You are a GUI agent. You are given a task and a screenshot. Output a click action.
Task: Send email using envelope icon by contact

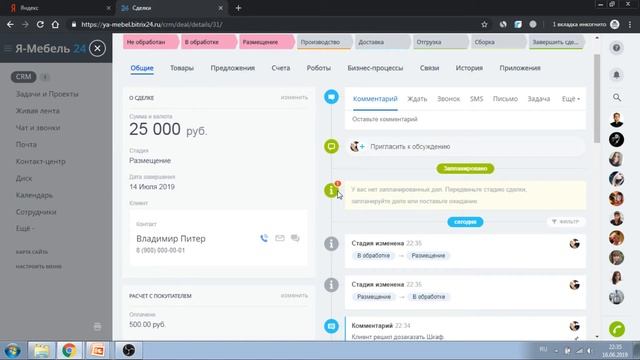point(280,238)
